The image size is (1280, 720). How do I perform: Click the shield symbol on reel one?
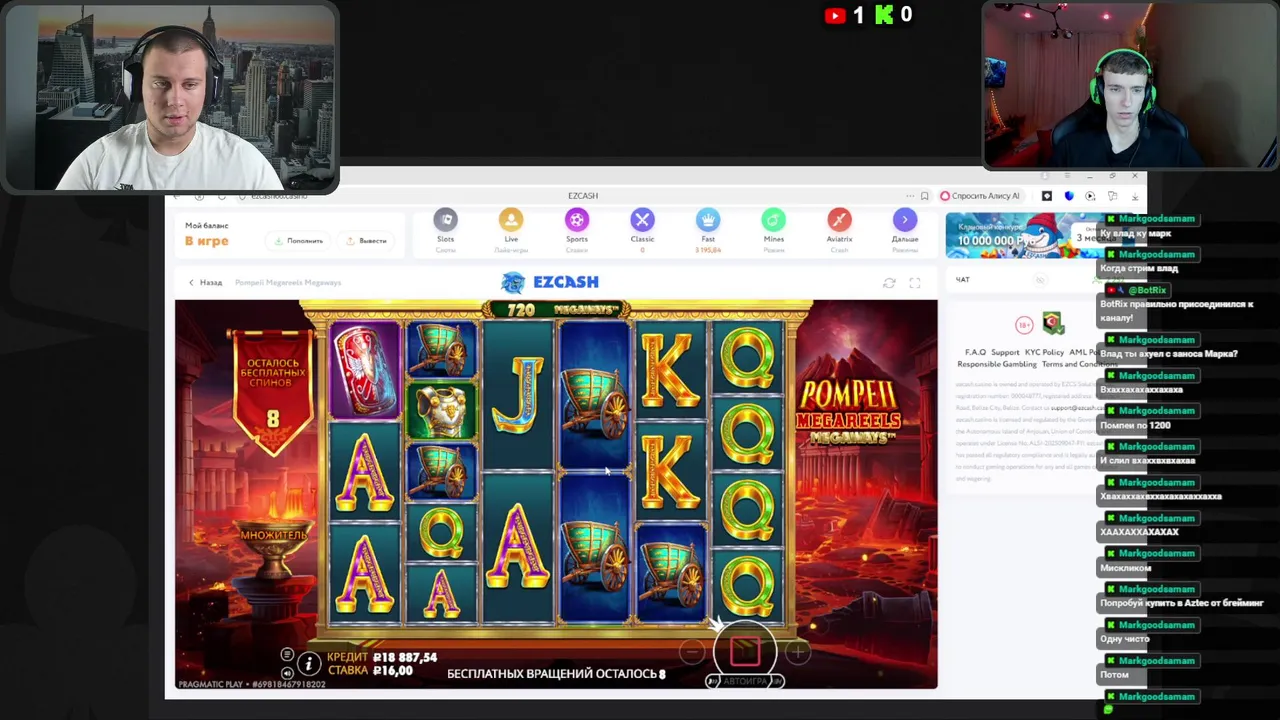pyautogui.click(x=365, y=370)
